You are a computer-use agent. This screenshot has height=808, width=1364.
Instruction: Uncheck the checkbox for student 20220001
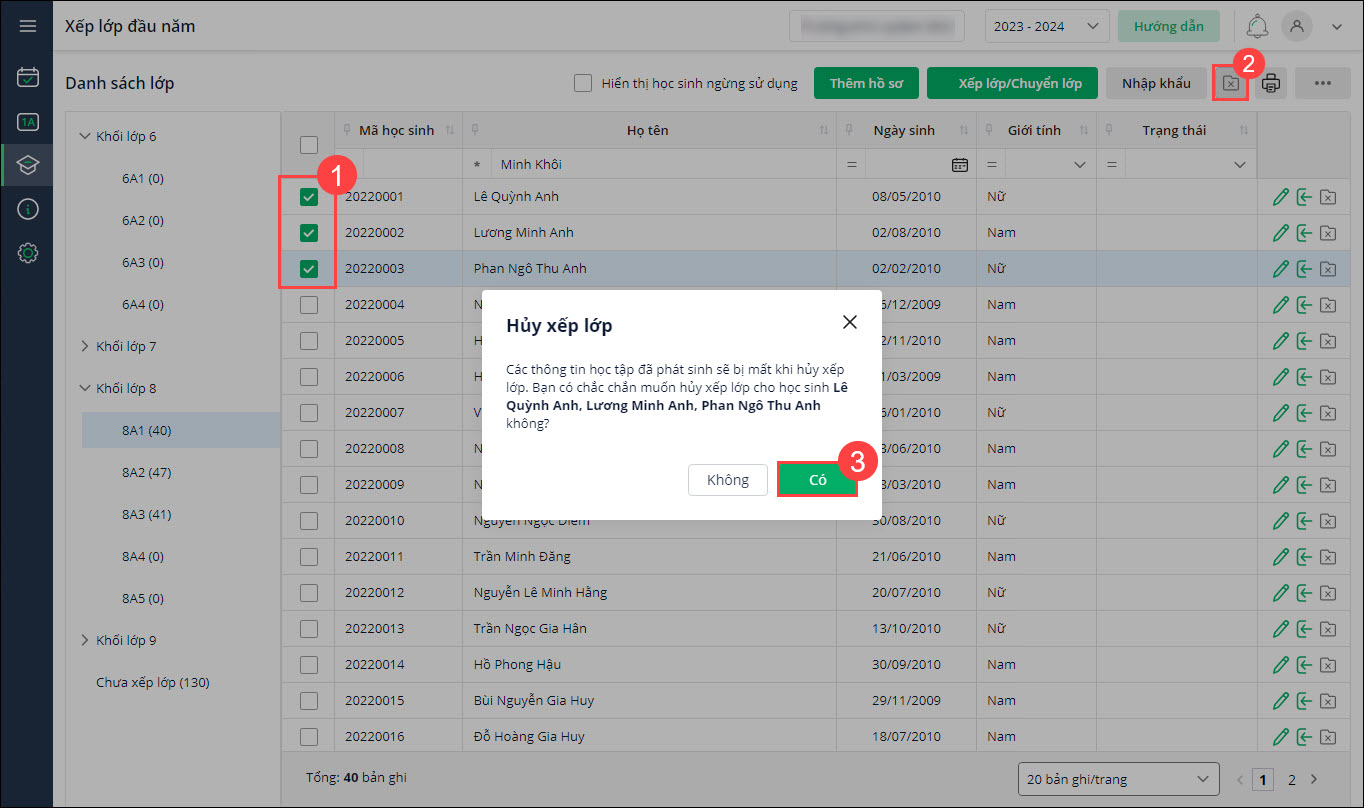309,197
